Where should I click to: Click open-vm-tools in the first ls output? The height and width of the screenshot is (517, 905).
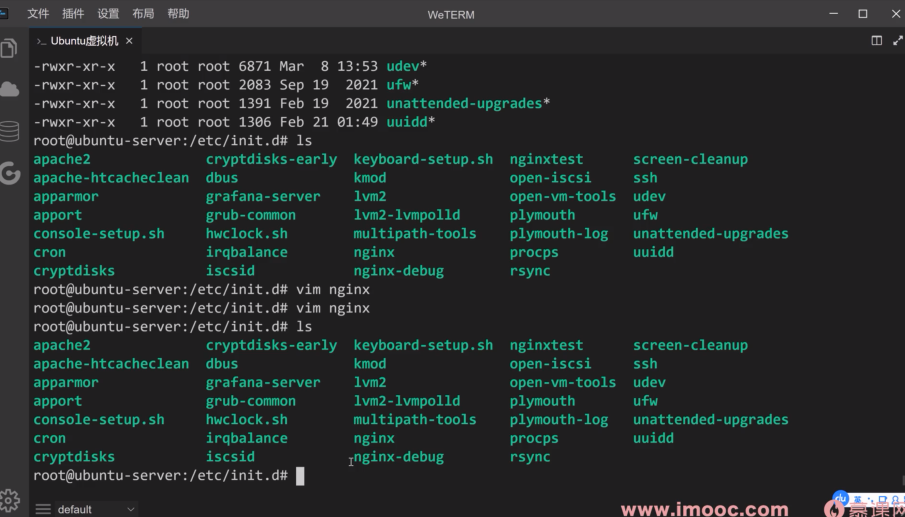tap(563, 196)
